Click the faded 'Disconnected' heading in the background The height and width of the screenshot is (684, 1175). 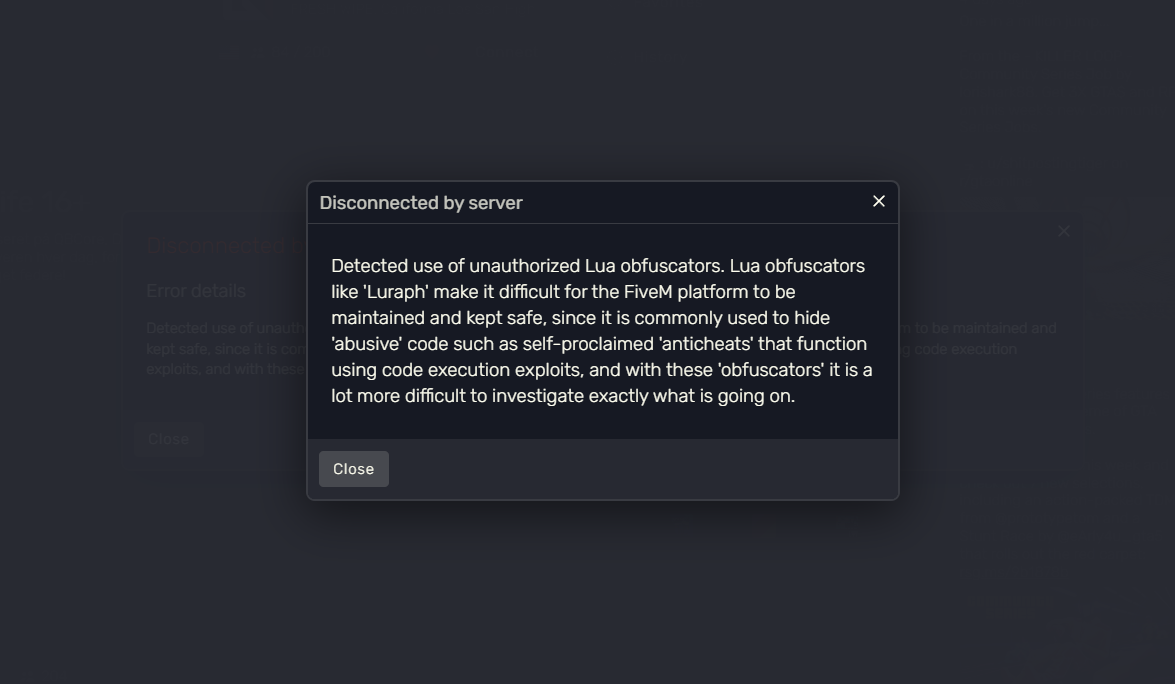point(215,243)
